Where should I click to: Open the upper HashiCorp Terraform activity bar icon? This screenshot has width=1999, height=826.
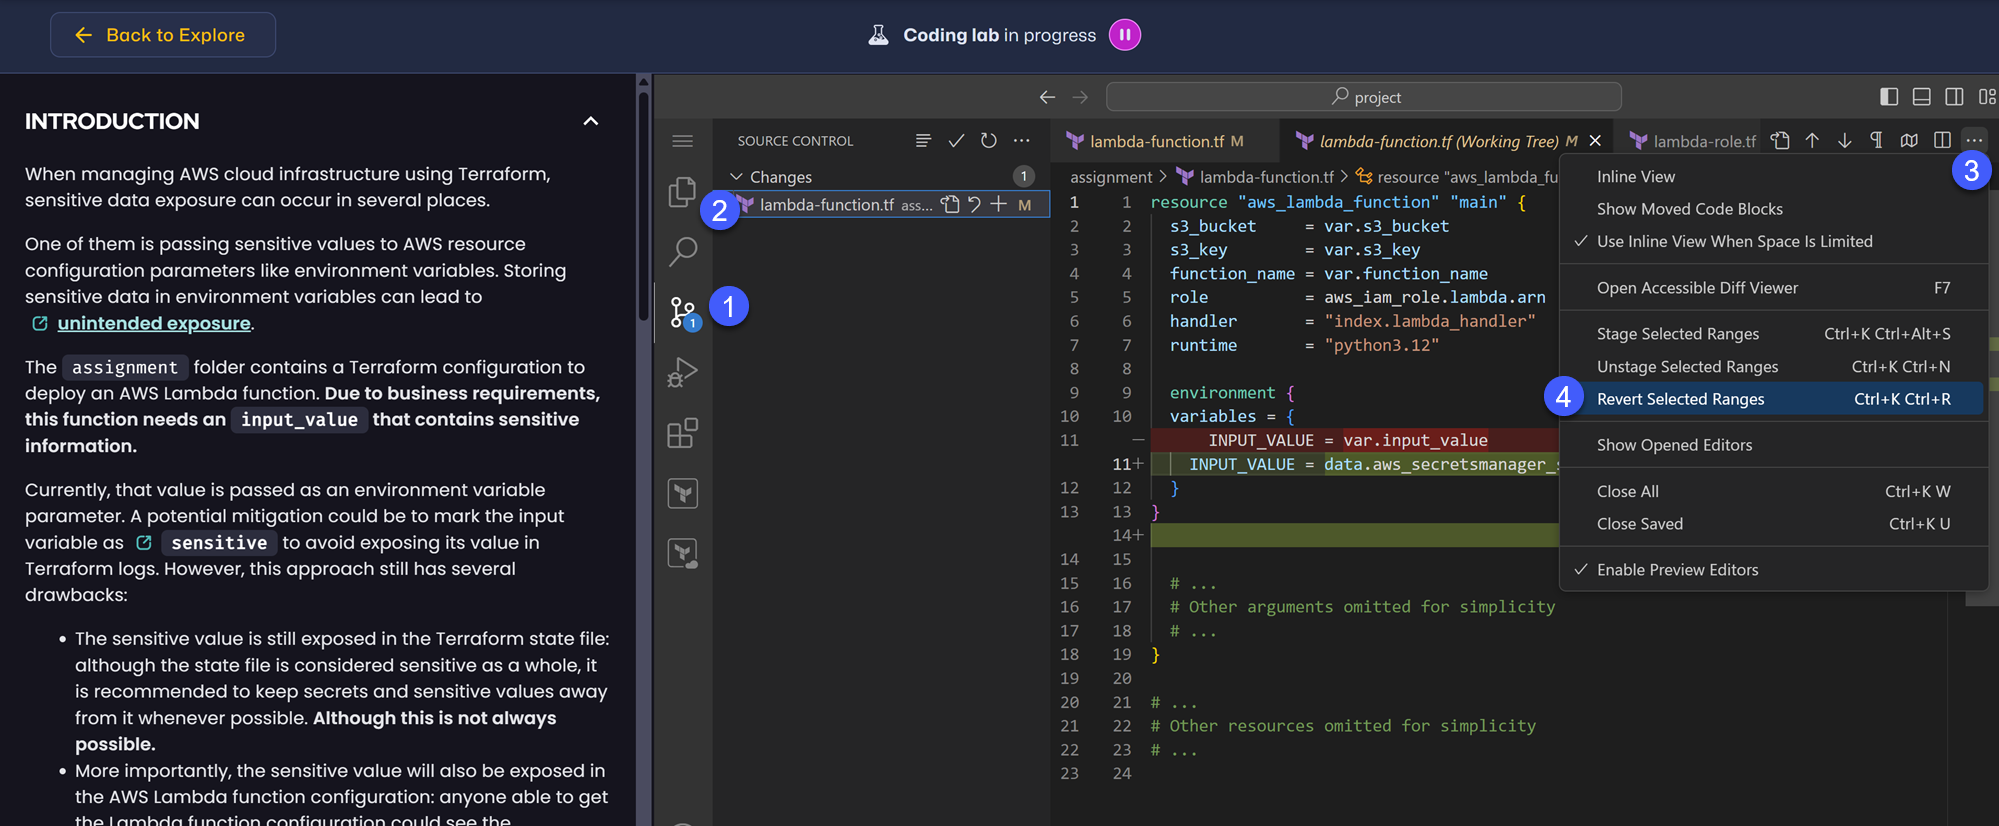click(683, 493)
